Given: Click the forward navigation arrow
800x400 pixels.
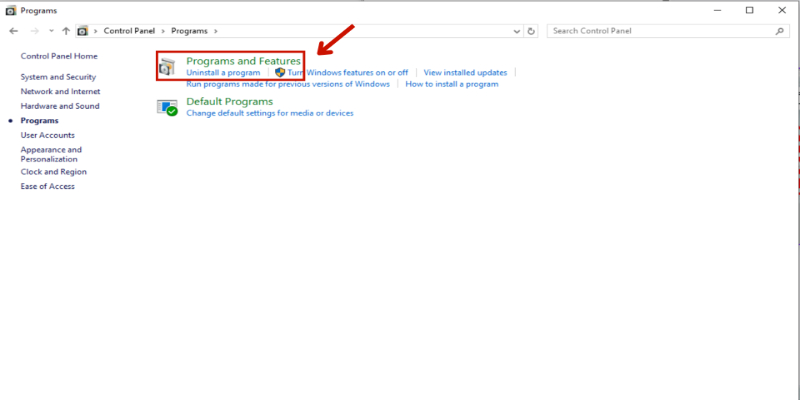Looking at the screenshot, I should point(32,31).
